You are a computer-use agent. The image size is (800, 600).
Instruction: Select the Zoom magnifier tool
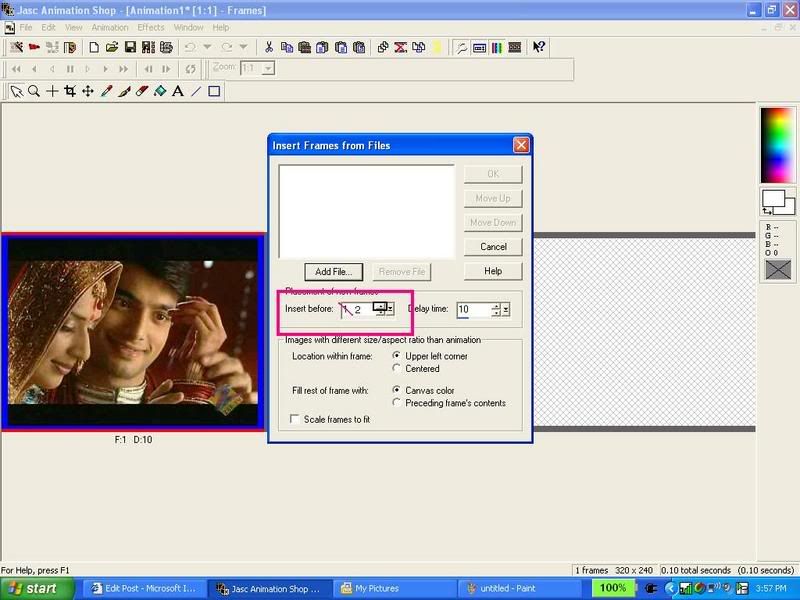[34, 91]
